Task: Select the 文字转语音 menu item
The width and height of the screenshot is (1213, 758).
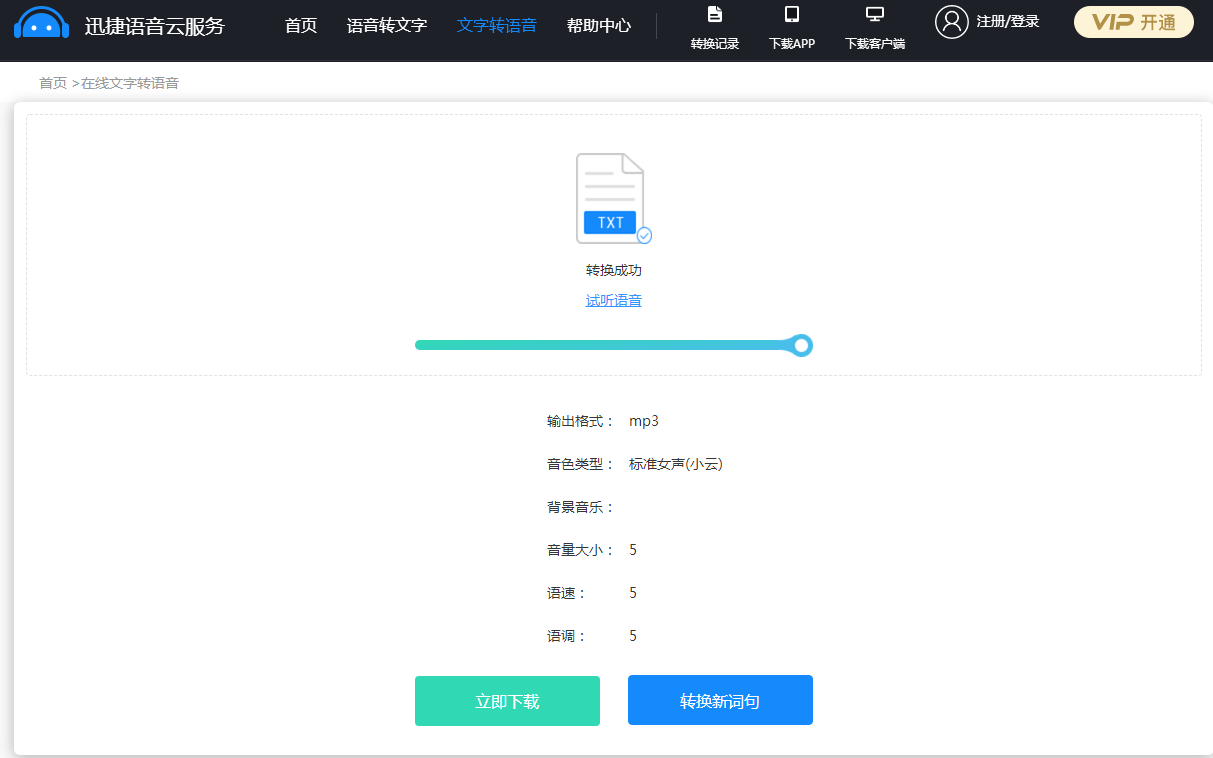Action: pos(497,26)
